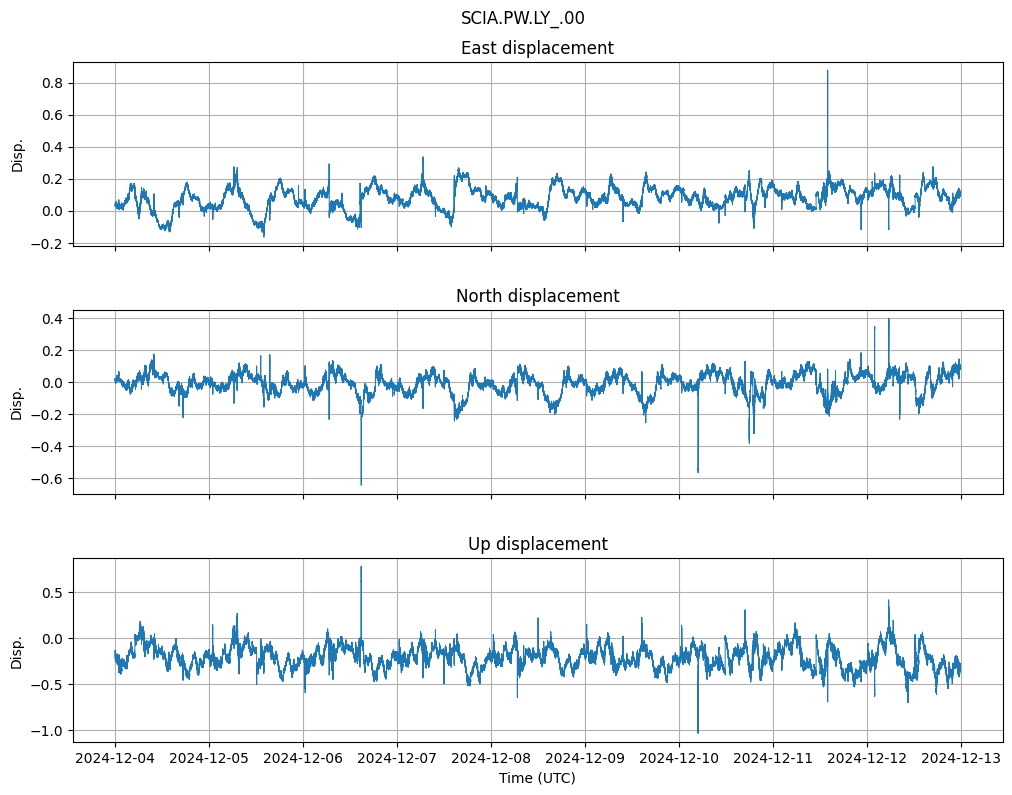Click the 2024-12-10 date tick label
1012x795 pixels.
tap(679, 759)
